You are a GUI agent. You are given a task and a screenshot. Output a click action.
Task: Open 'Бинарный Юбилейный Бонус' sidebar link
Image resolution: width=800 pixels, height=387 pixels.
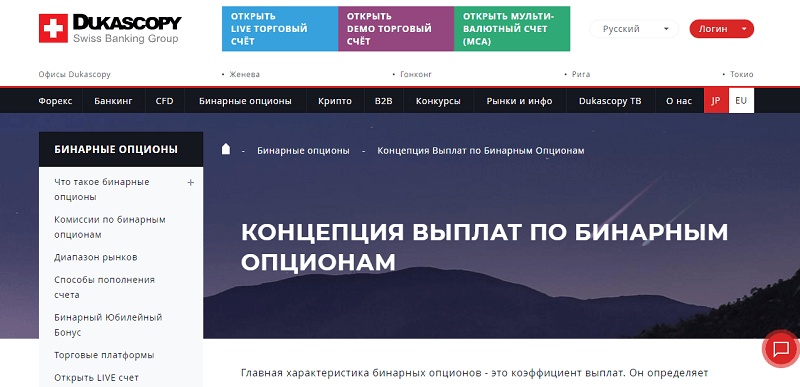point(108,325)
